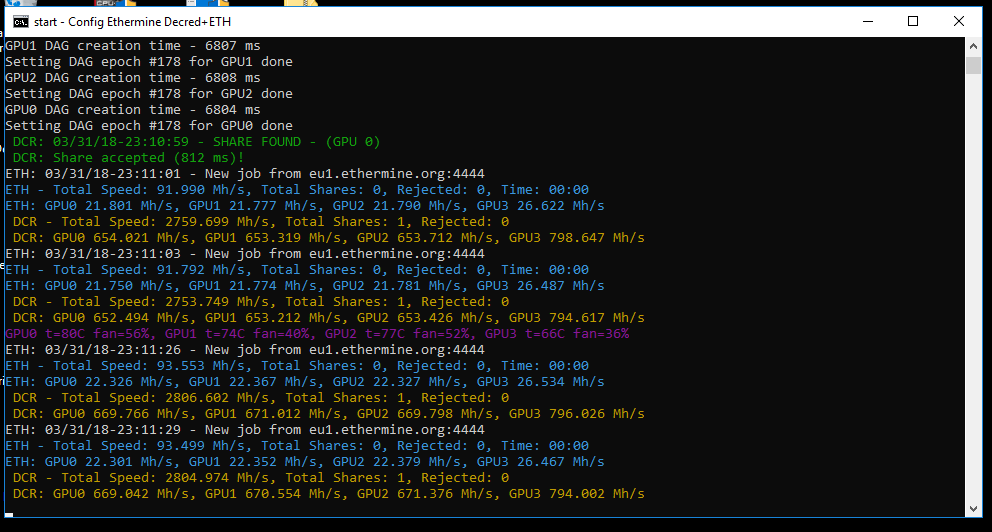This screenshot has height=532, width=992.
Task: Click the DCR line with GPU0 652.494 Mh/s
Action: point(328,318)
